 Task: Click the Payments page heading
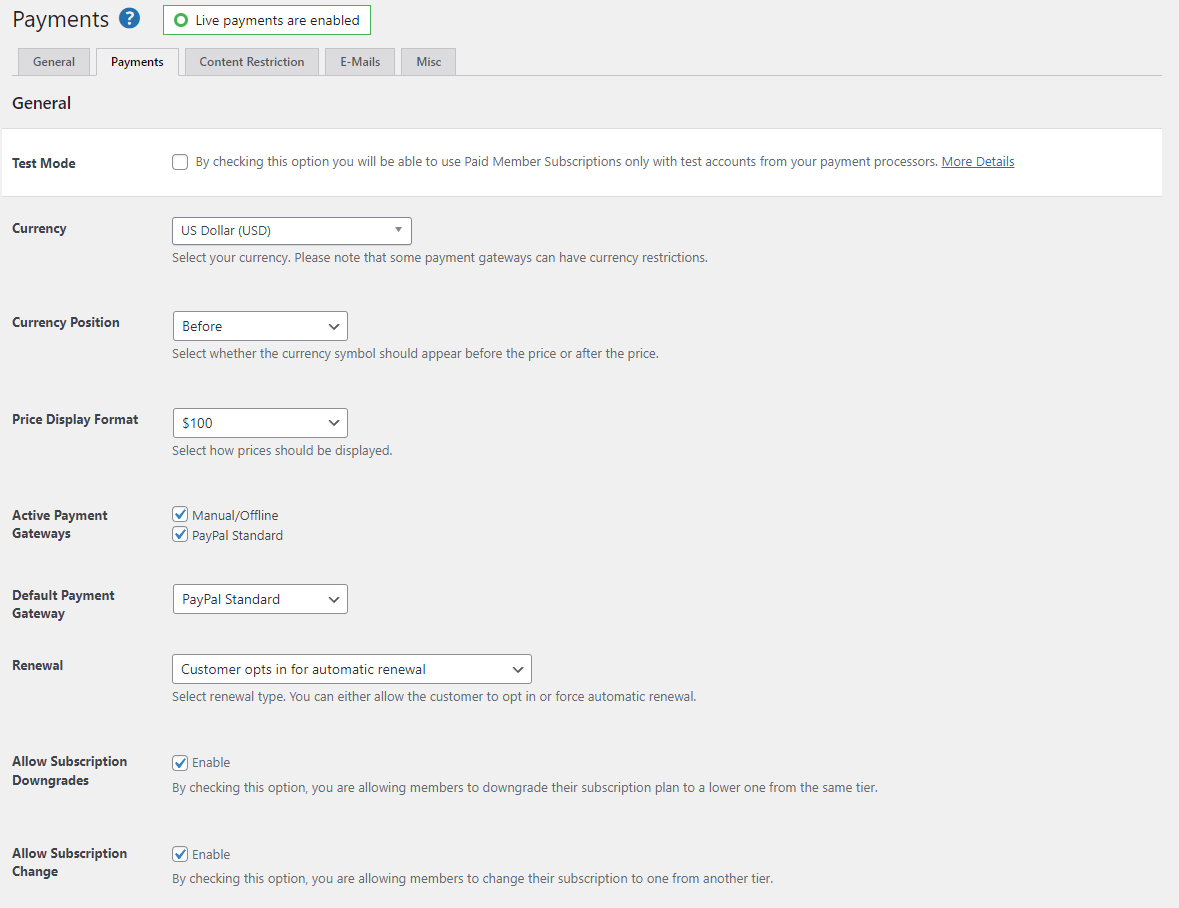[x=60, y=19]
